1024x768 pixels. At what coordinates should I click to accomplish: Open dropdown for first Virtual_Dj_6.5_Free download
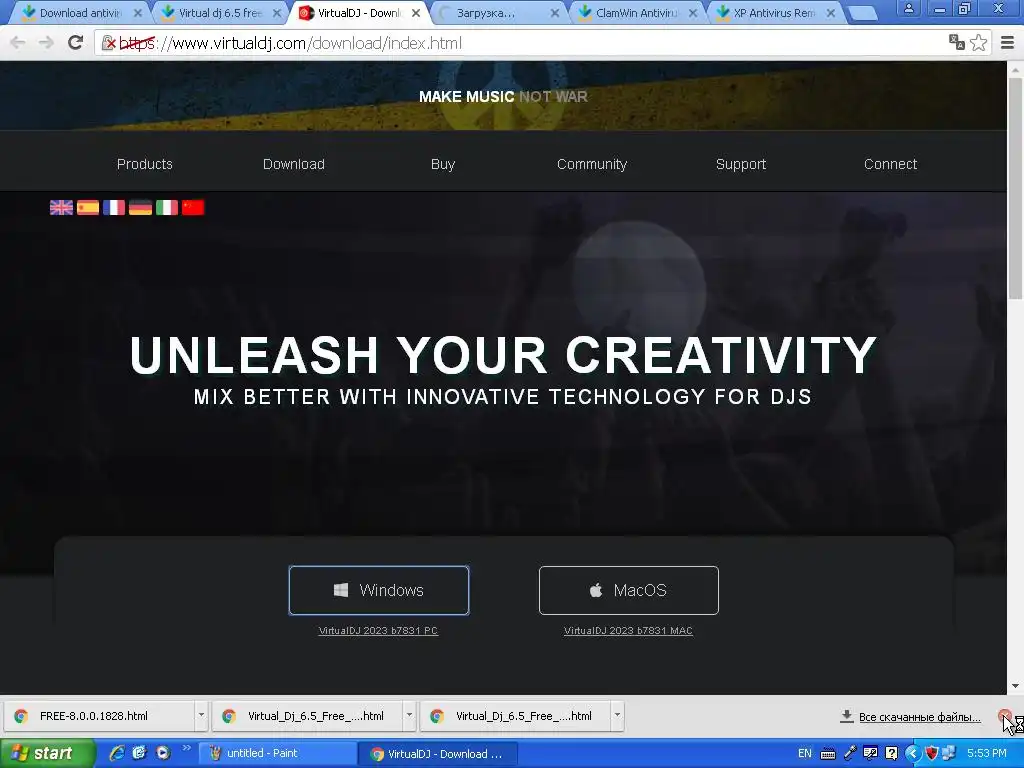[409, 716]
